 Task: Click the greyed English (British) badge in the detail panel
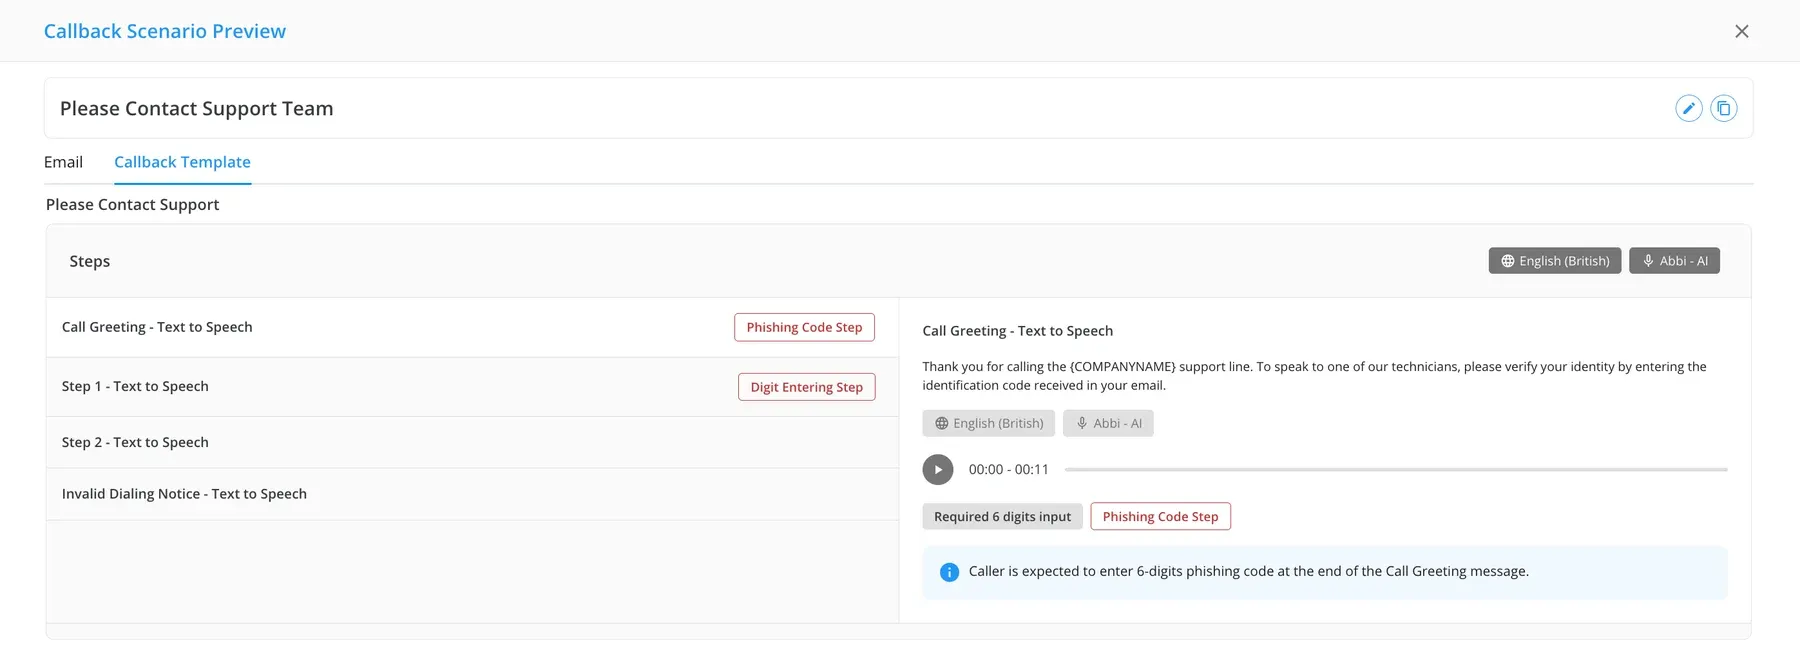(x=988, y=423)
